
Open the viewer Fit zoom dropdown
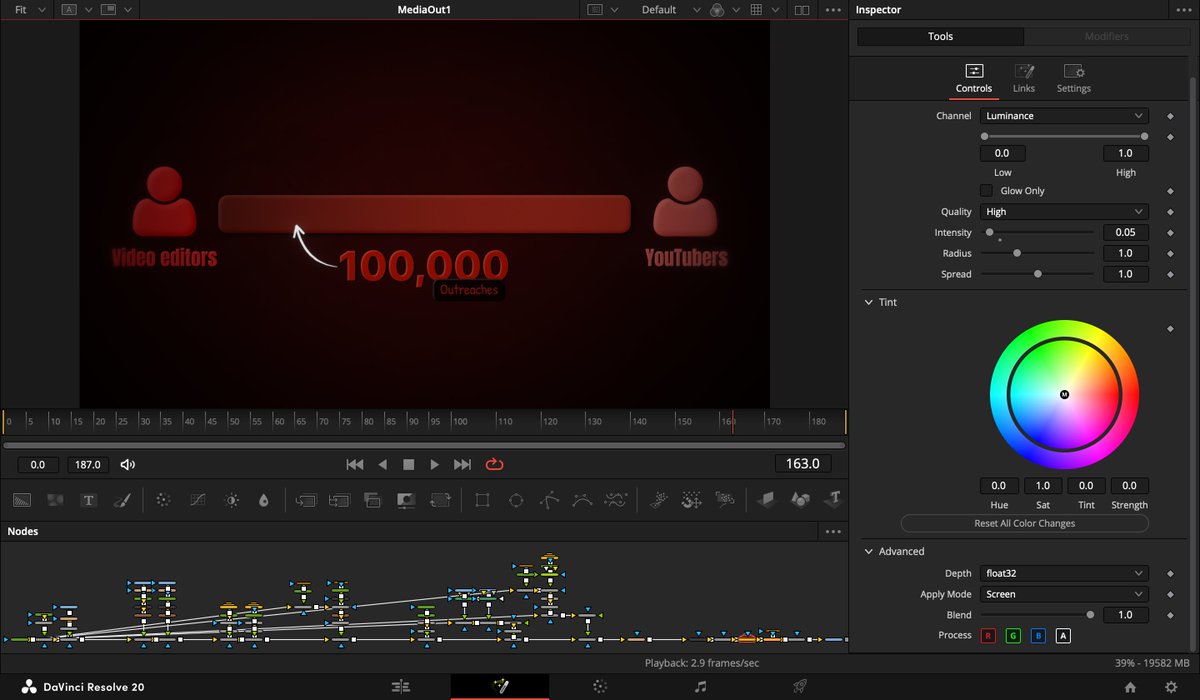[x=29, y=10]
